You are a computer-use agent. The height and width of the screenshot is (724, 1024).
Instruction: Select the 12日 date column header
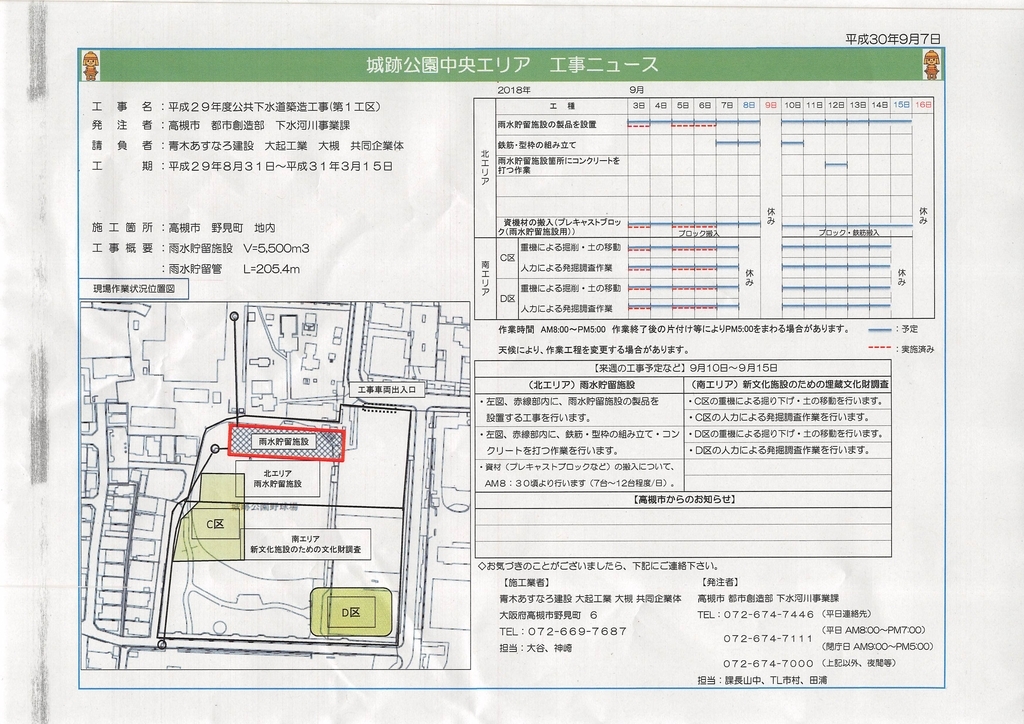click(837, 105)
